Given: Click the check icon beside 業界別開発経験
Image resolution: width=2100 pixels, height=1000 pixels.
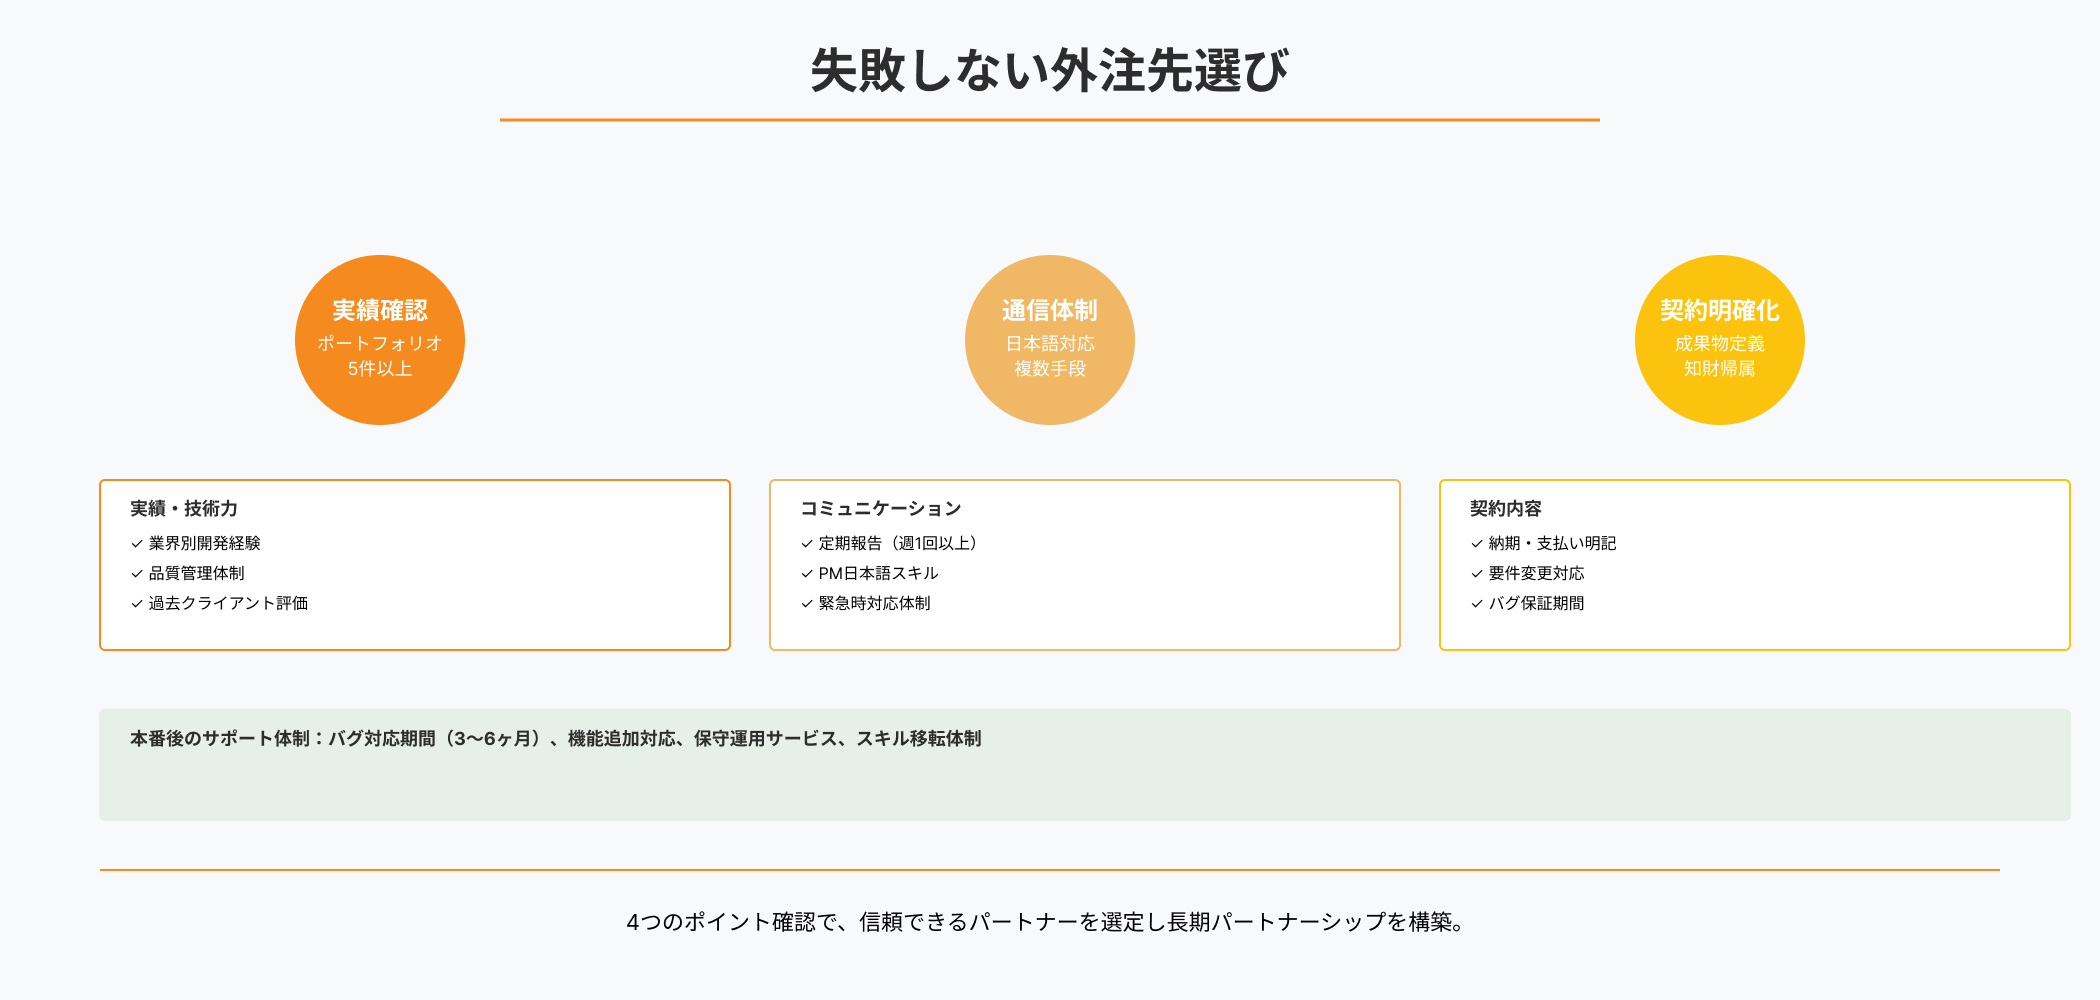Looking at the screenshot, I should [x=135, y=543].
